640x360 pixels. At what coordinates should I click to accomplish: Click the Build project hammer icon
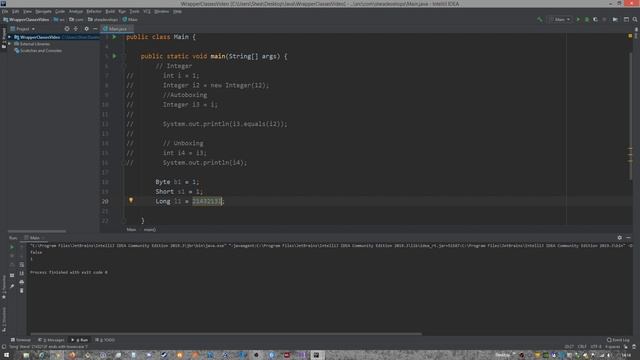(540, 20)
